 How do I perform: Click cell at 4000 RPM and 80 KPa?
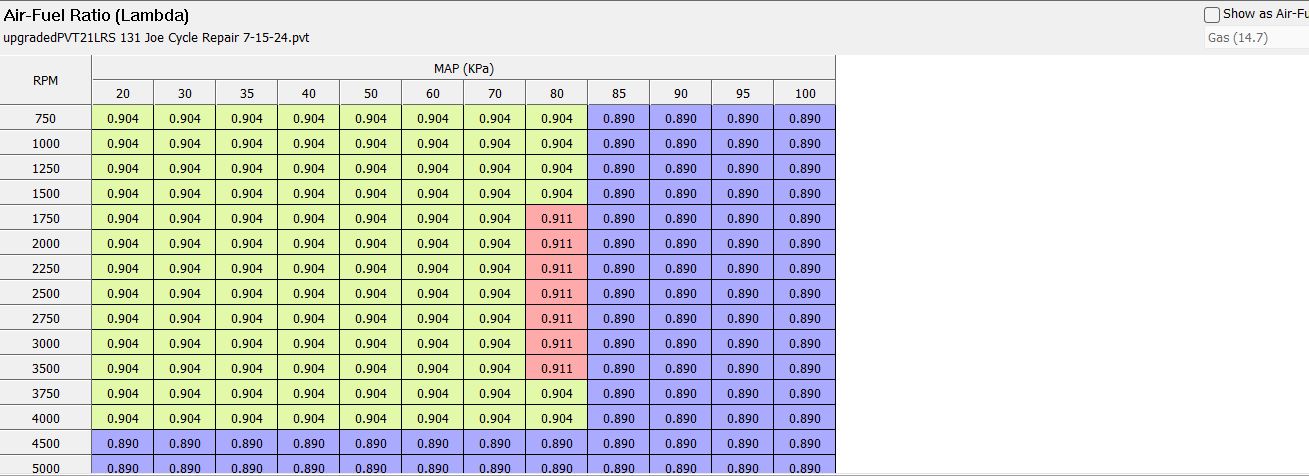[x=556, y=418]
